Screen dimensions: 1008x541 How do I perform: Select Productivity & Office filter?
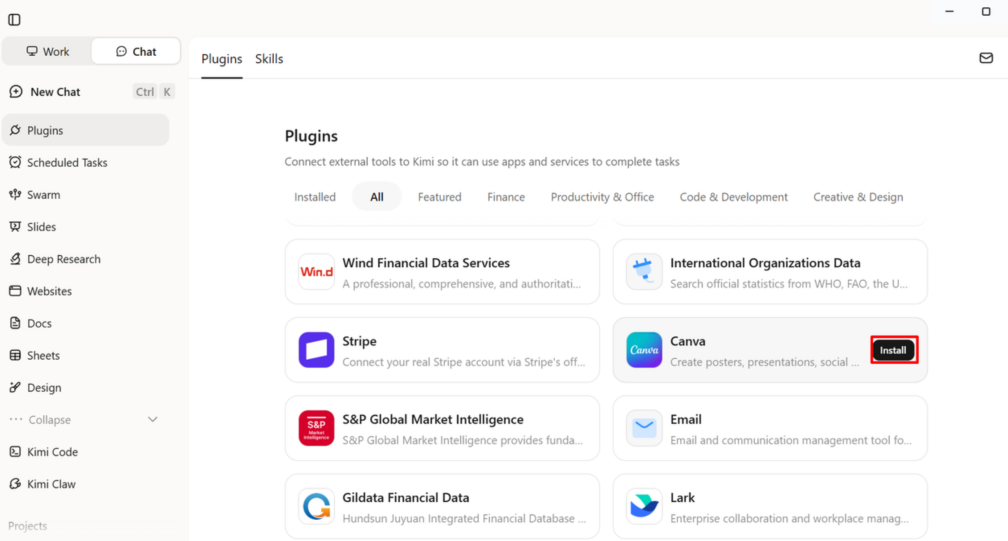pos(602,197)
